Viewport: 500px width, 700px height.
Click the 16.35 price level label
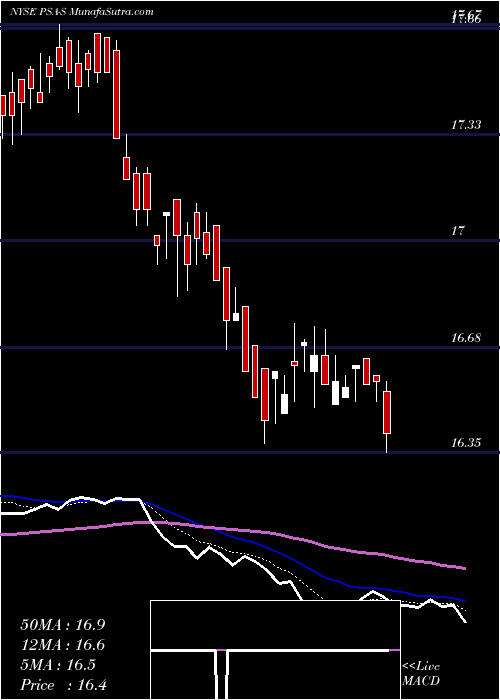[x=466, y=443]
